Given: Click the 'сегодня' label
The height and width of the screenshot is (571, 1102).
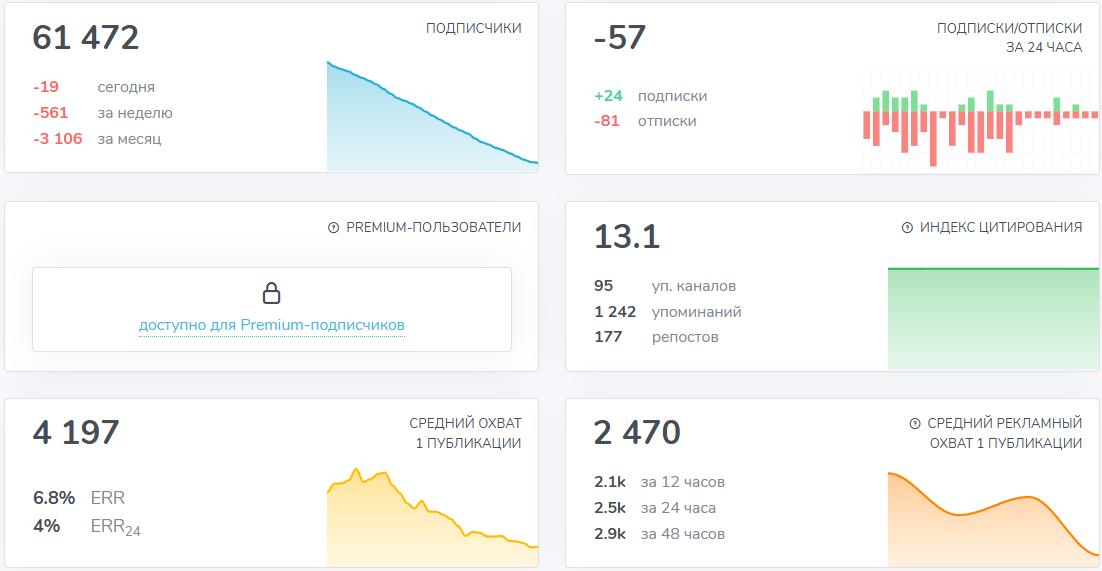Looking at the screenshot, I should 127,87.
